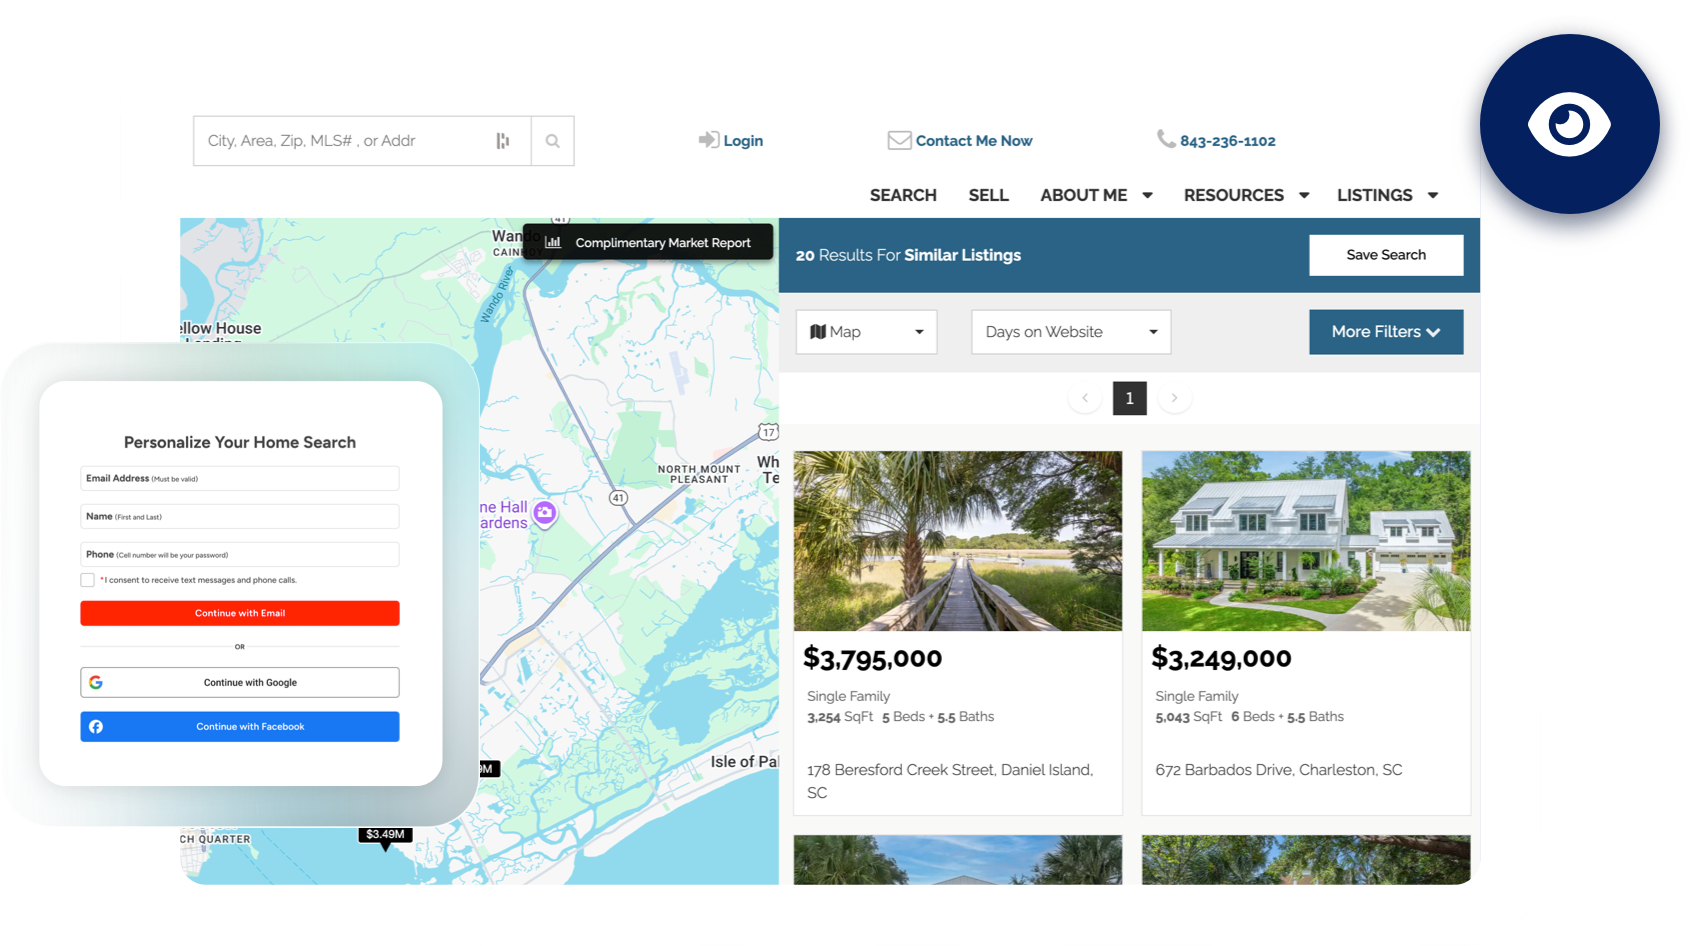Viewport: 1706px width, 946px height.
Task: Select the $3.49M price marker on map
Action: [x=385, y=835]
